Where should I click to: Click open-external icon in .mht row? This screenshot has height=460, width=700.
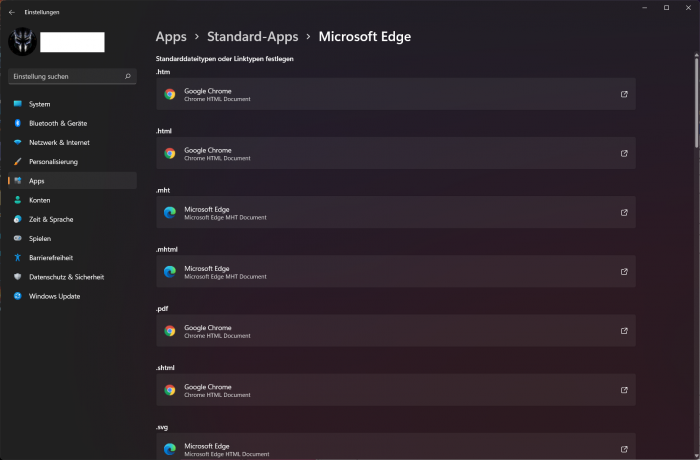(624, 213)
